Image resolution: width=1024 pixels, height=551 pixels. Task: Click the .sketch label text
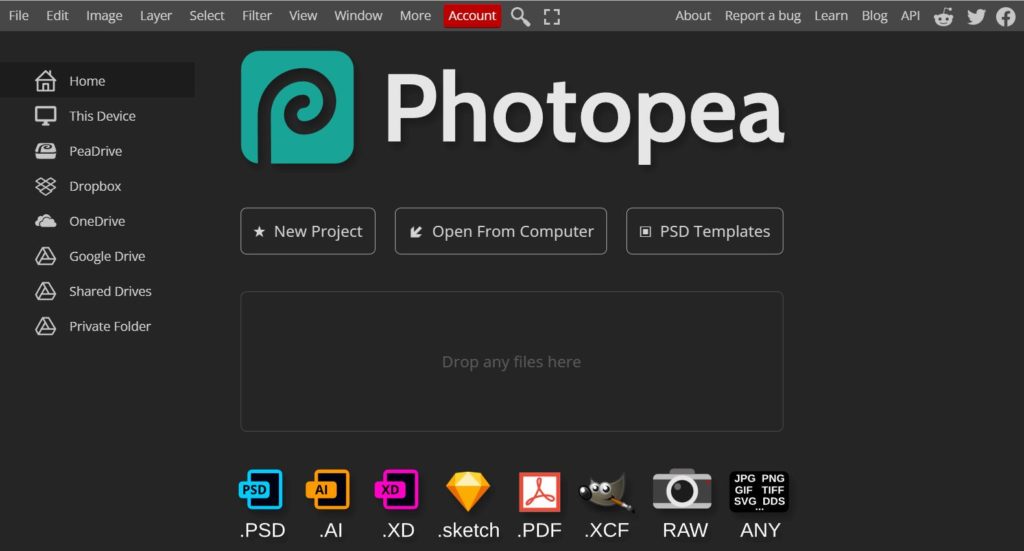(469, 530)
